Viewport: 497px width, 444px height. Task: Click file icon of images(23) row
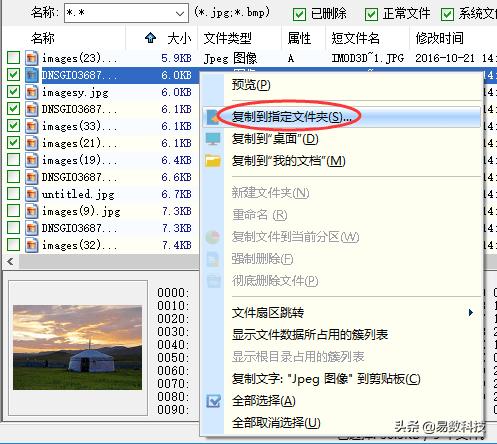click(x=31, y=58)
